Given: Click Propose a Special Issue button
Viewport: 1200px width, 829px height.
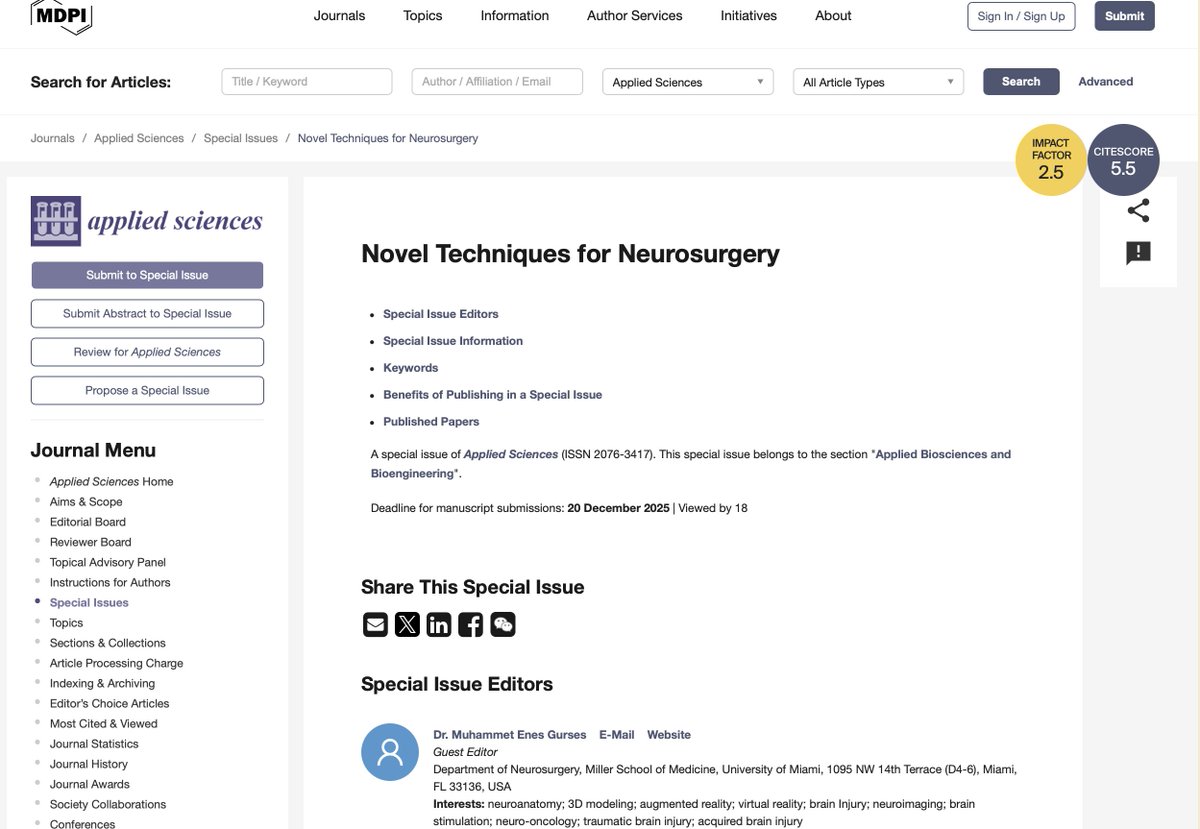Looking at the screenshot, I should 147,390.
